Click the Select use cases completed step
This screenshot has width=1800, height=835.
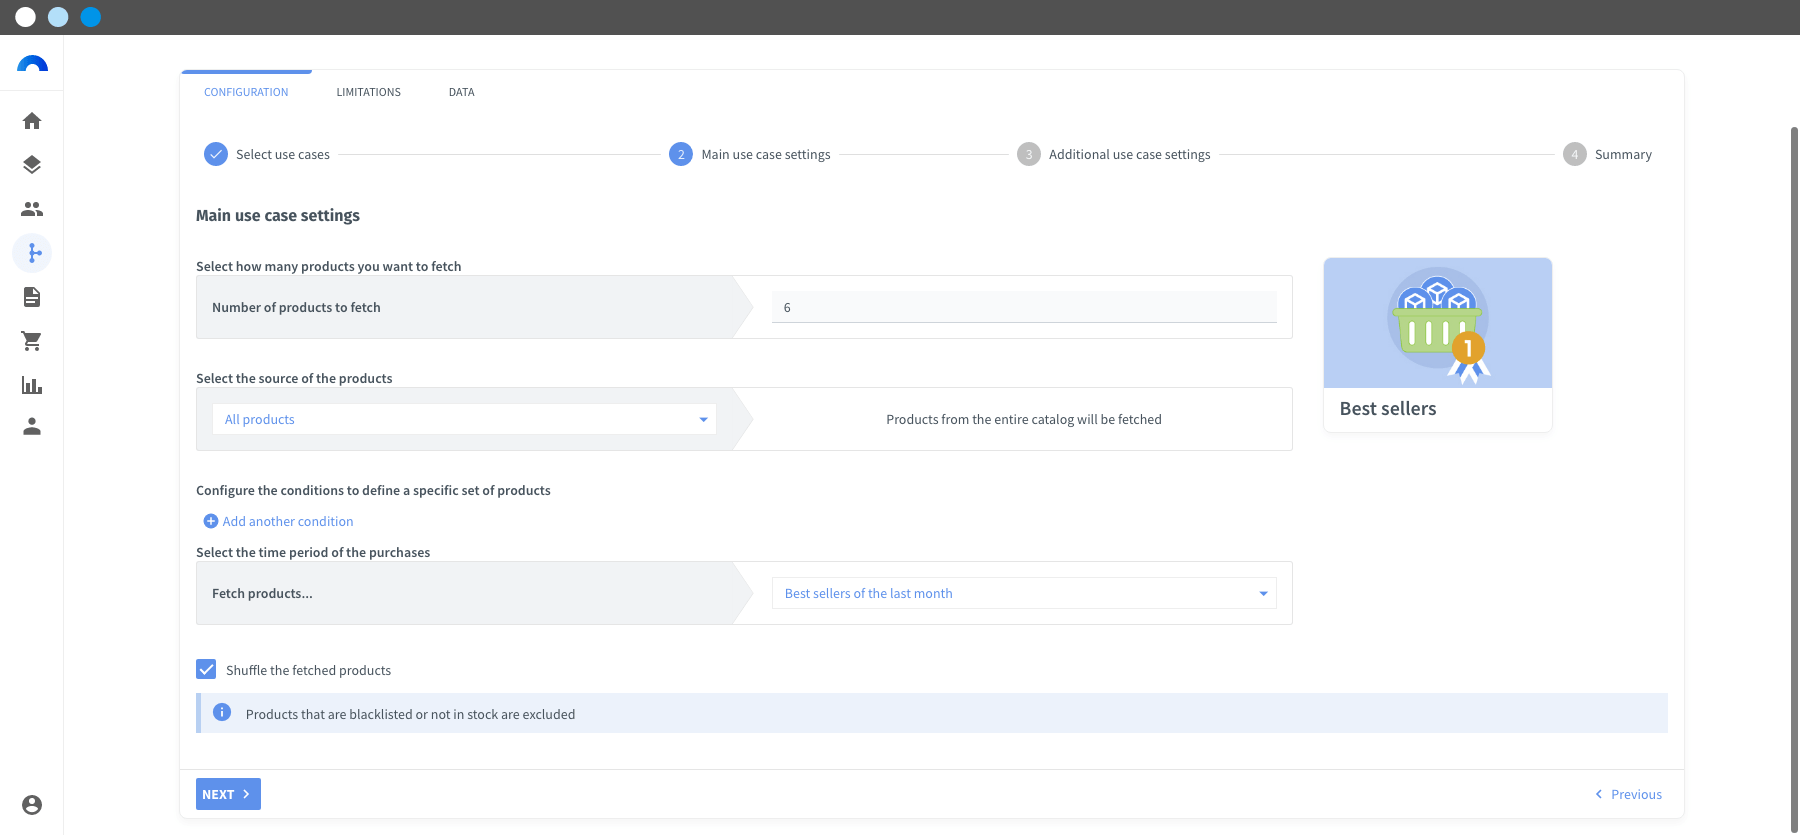[x=267, y=154]
